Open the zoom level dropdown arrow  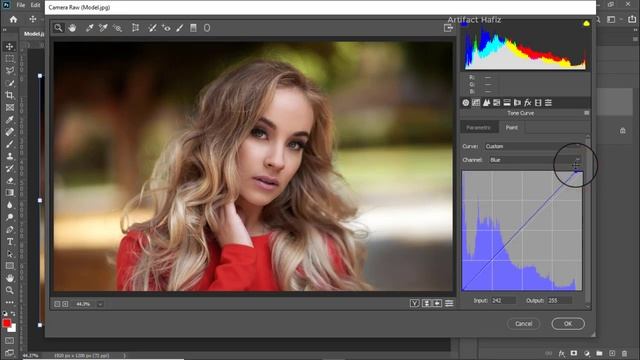[100, 304]
